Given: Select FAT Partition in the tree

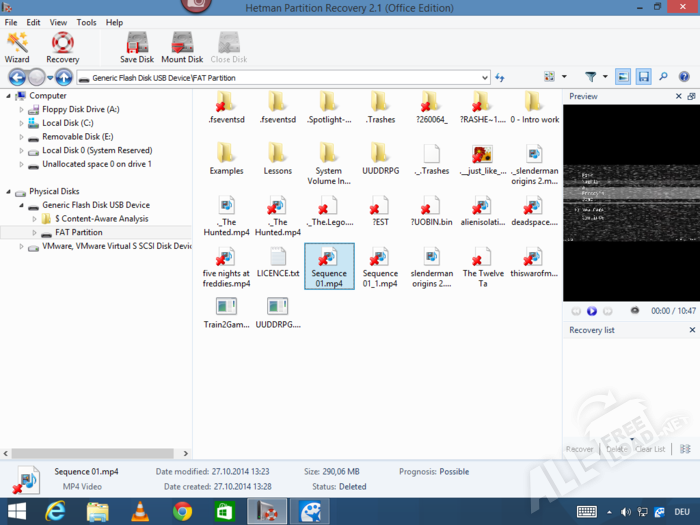Looking at the screenshot, I should [x=79, y=232].
